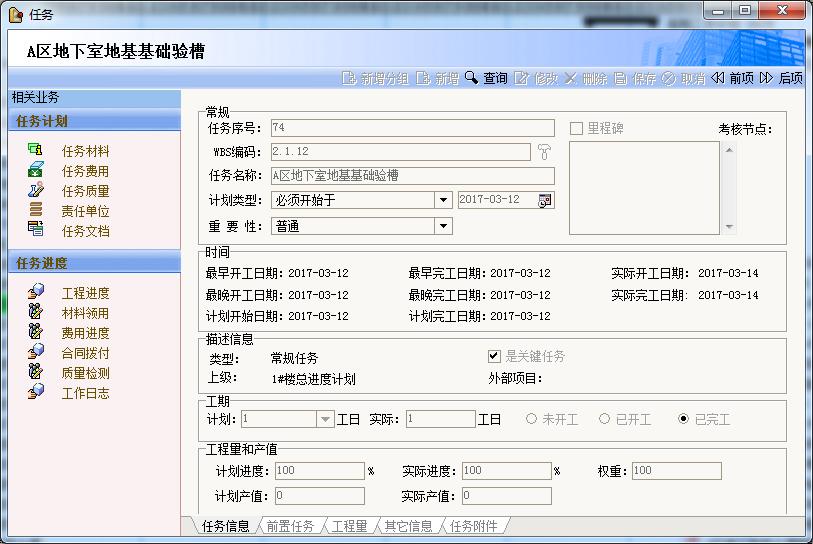Expand the 重要性 dropdown
This screenshot has height=544, width=813.
(443, 226)
